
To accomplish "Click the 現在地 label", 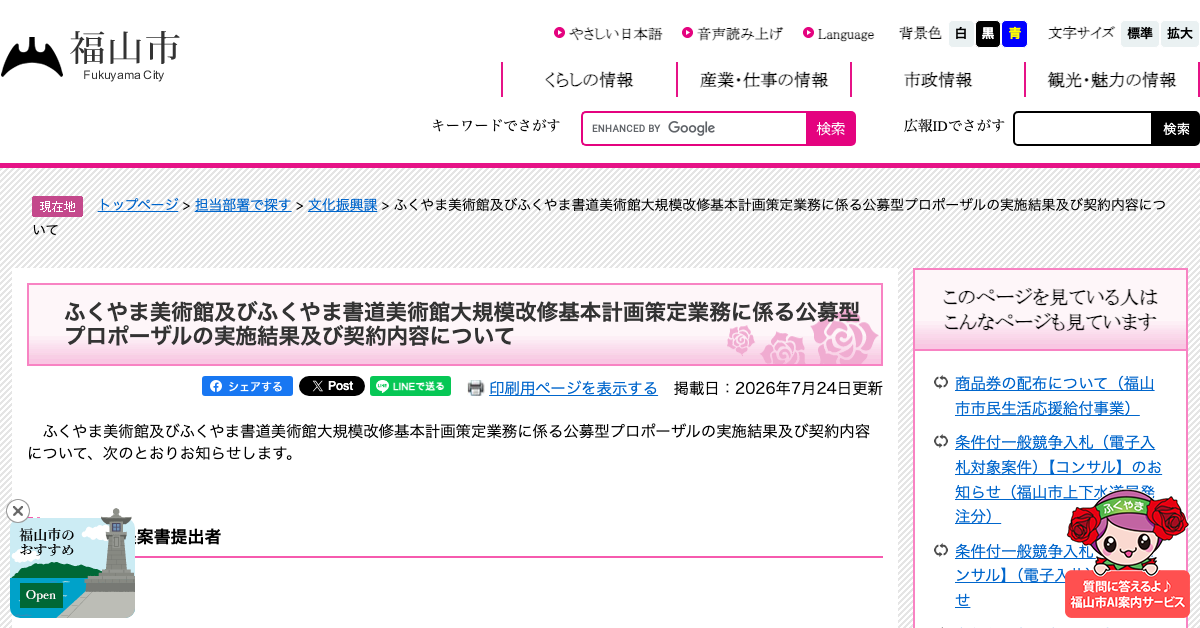I will tap(57, 206).
